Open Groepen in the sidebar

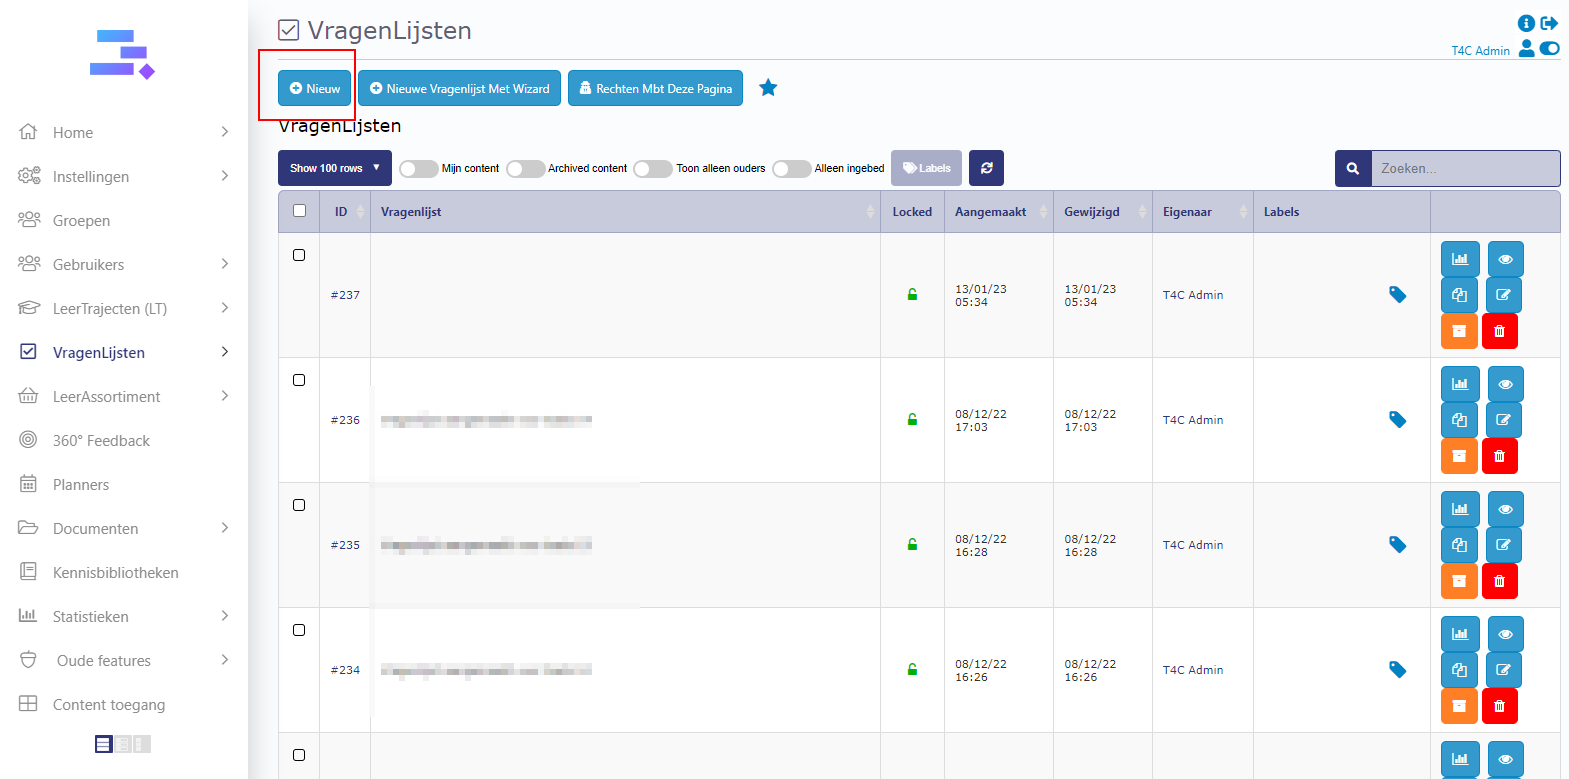(82, 221)
